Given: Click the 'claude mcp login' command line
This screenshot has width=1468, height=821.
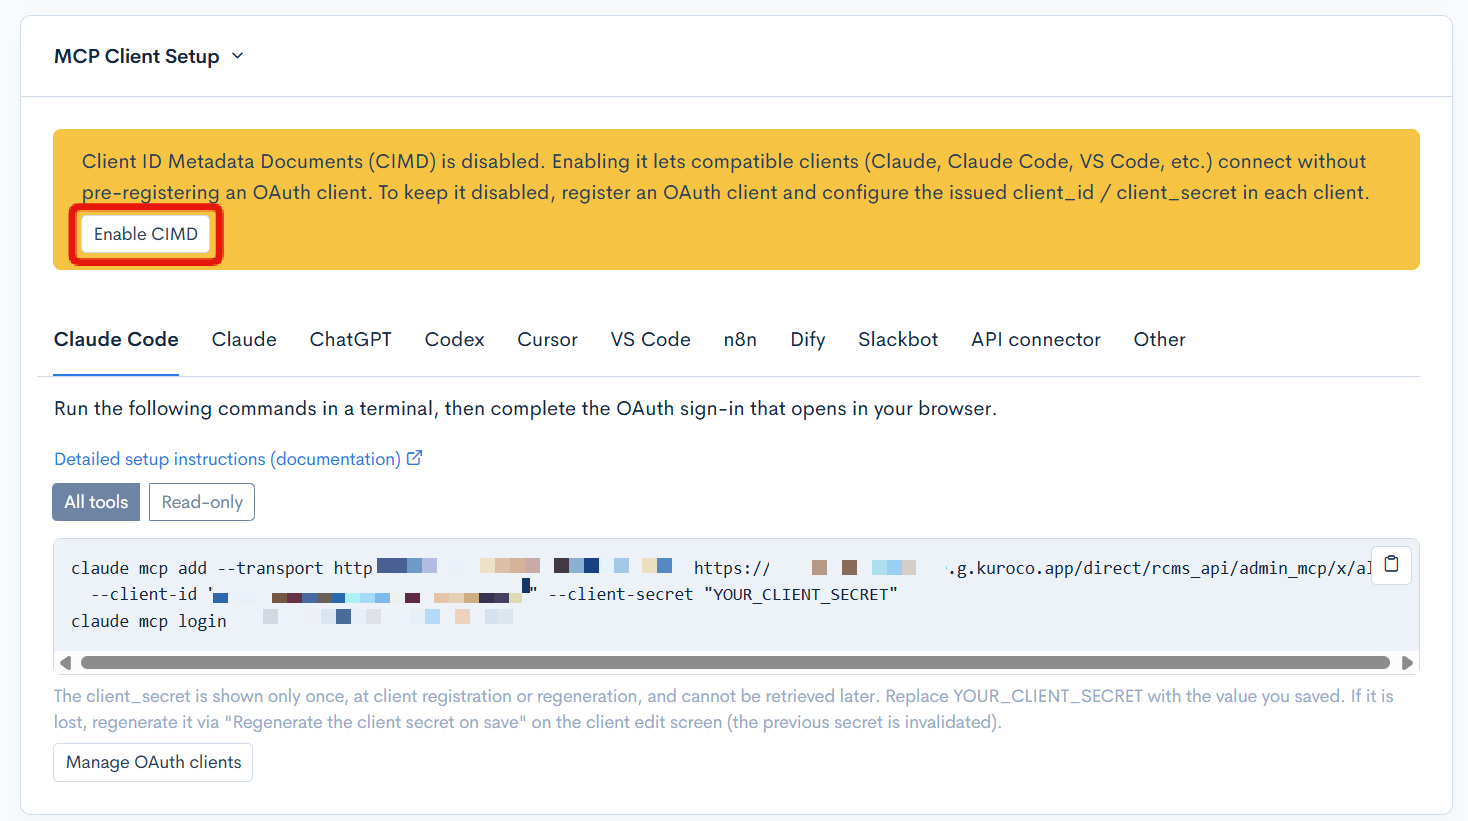Looking at the screenshot, I should tap(149, 621).
